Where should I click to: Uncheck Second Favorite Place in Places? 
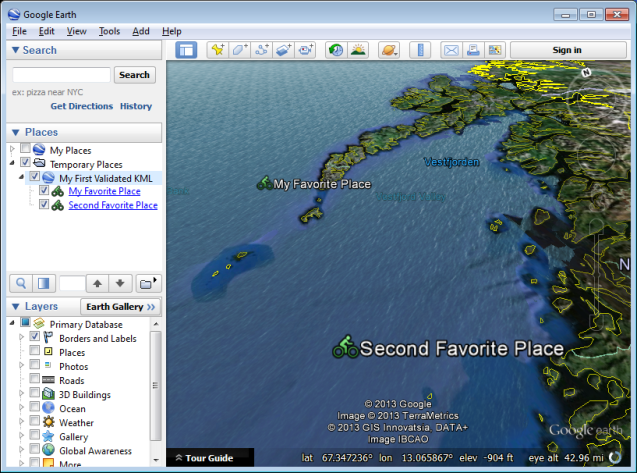point(44,205)
